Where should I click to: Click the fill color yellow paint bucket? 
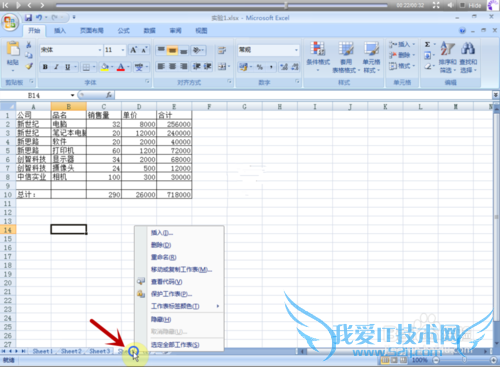tap(105, 67)
